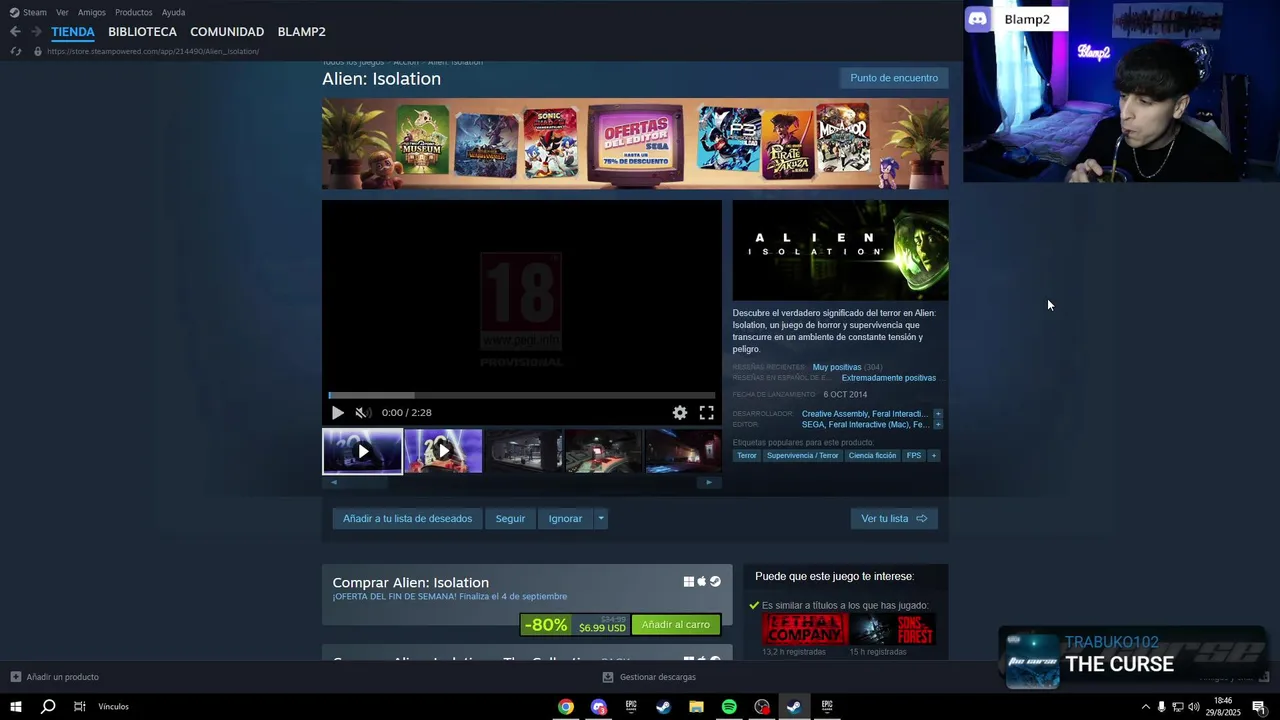This screenshot has height=720, width=1280.
Task: Expand more tags with plus button
Action: pos(934,456)
